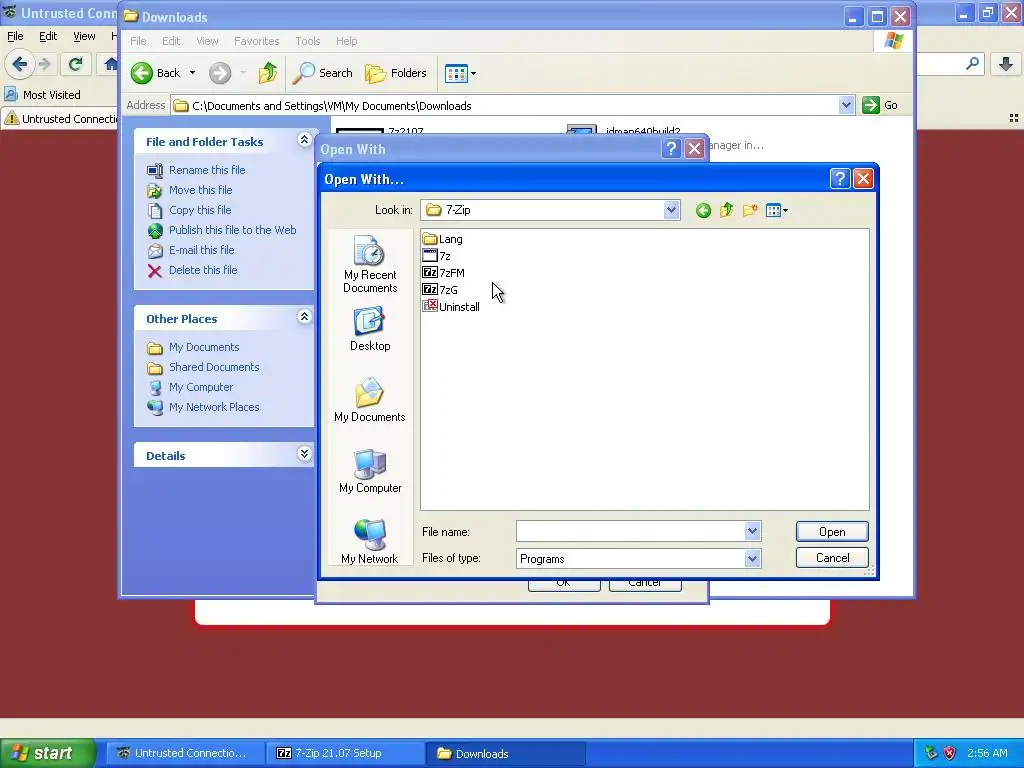The width and height of the screenshot is (1024, 768).
Task: Click browser back arrow button
Action: click(20, 64)
